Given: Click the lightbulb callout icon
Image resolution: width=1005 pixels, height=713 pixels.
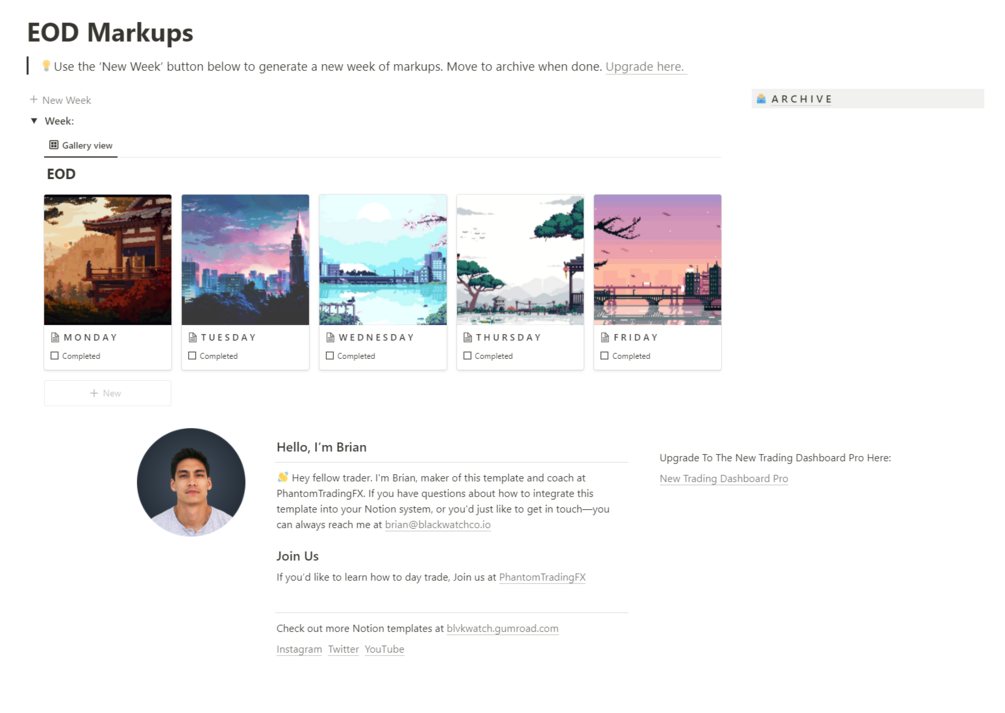Looking at the screenshot, I should tap(46, 66).
